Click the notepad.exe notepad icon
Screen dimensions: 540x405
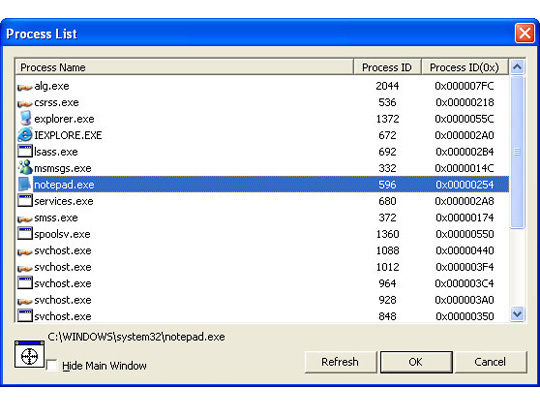pyautogui.click(x=25, y=184)
